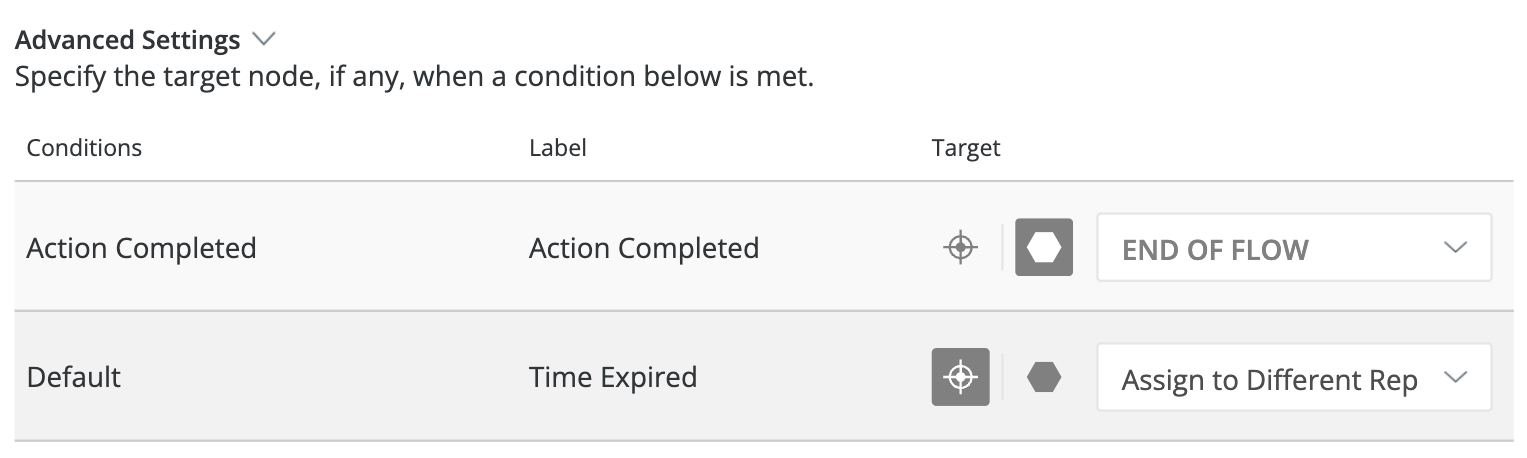
Task: Select the Default condition cell
Action: (74, 377)
